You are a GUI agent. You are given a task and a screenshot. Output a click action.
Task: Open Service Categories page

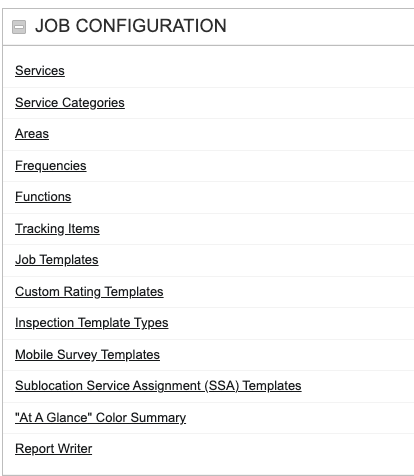70,103
